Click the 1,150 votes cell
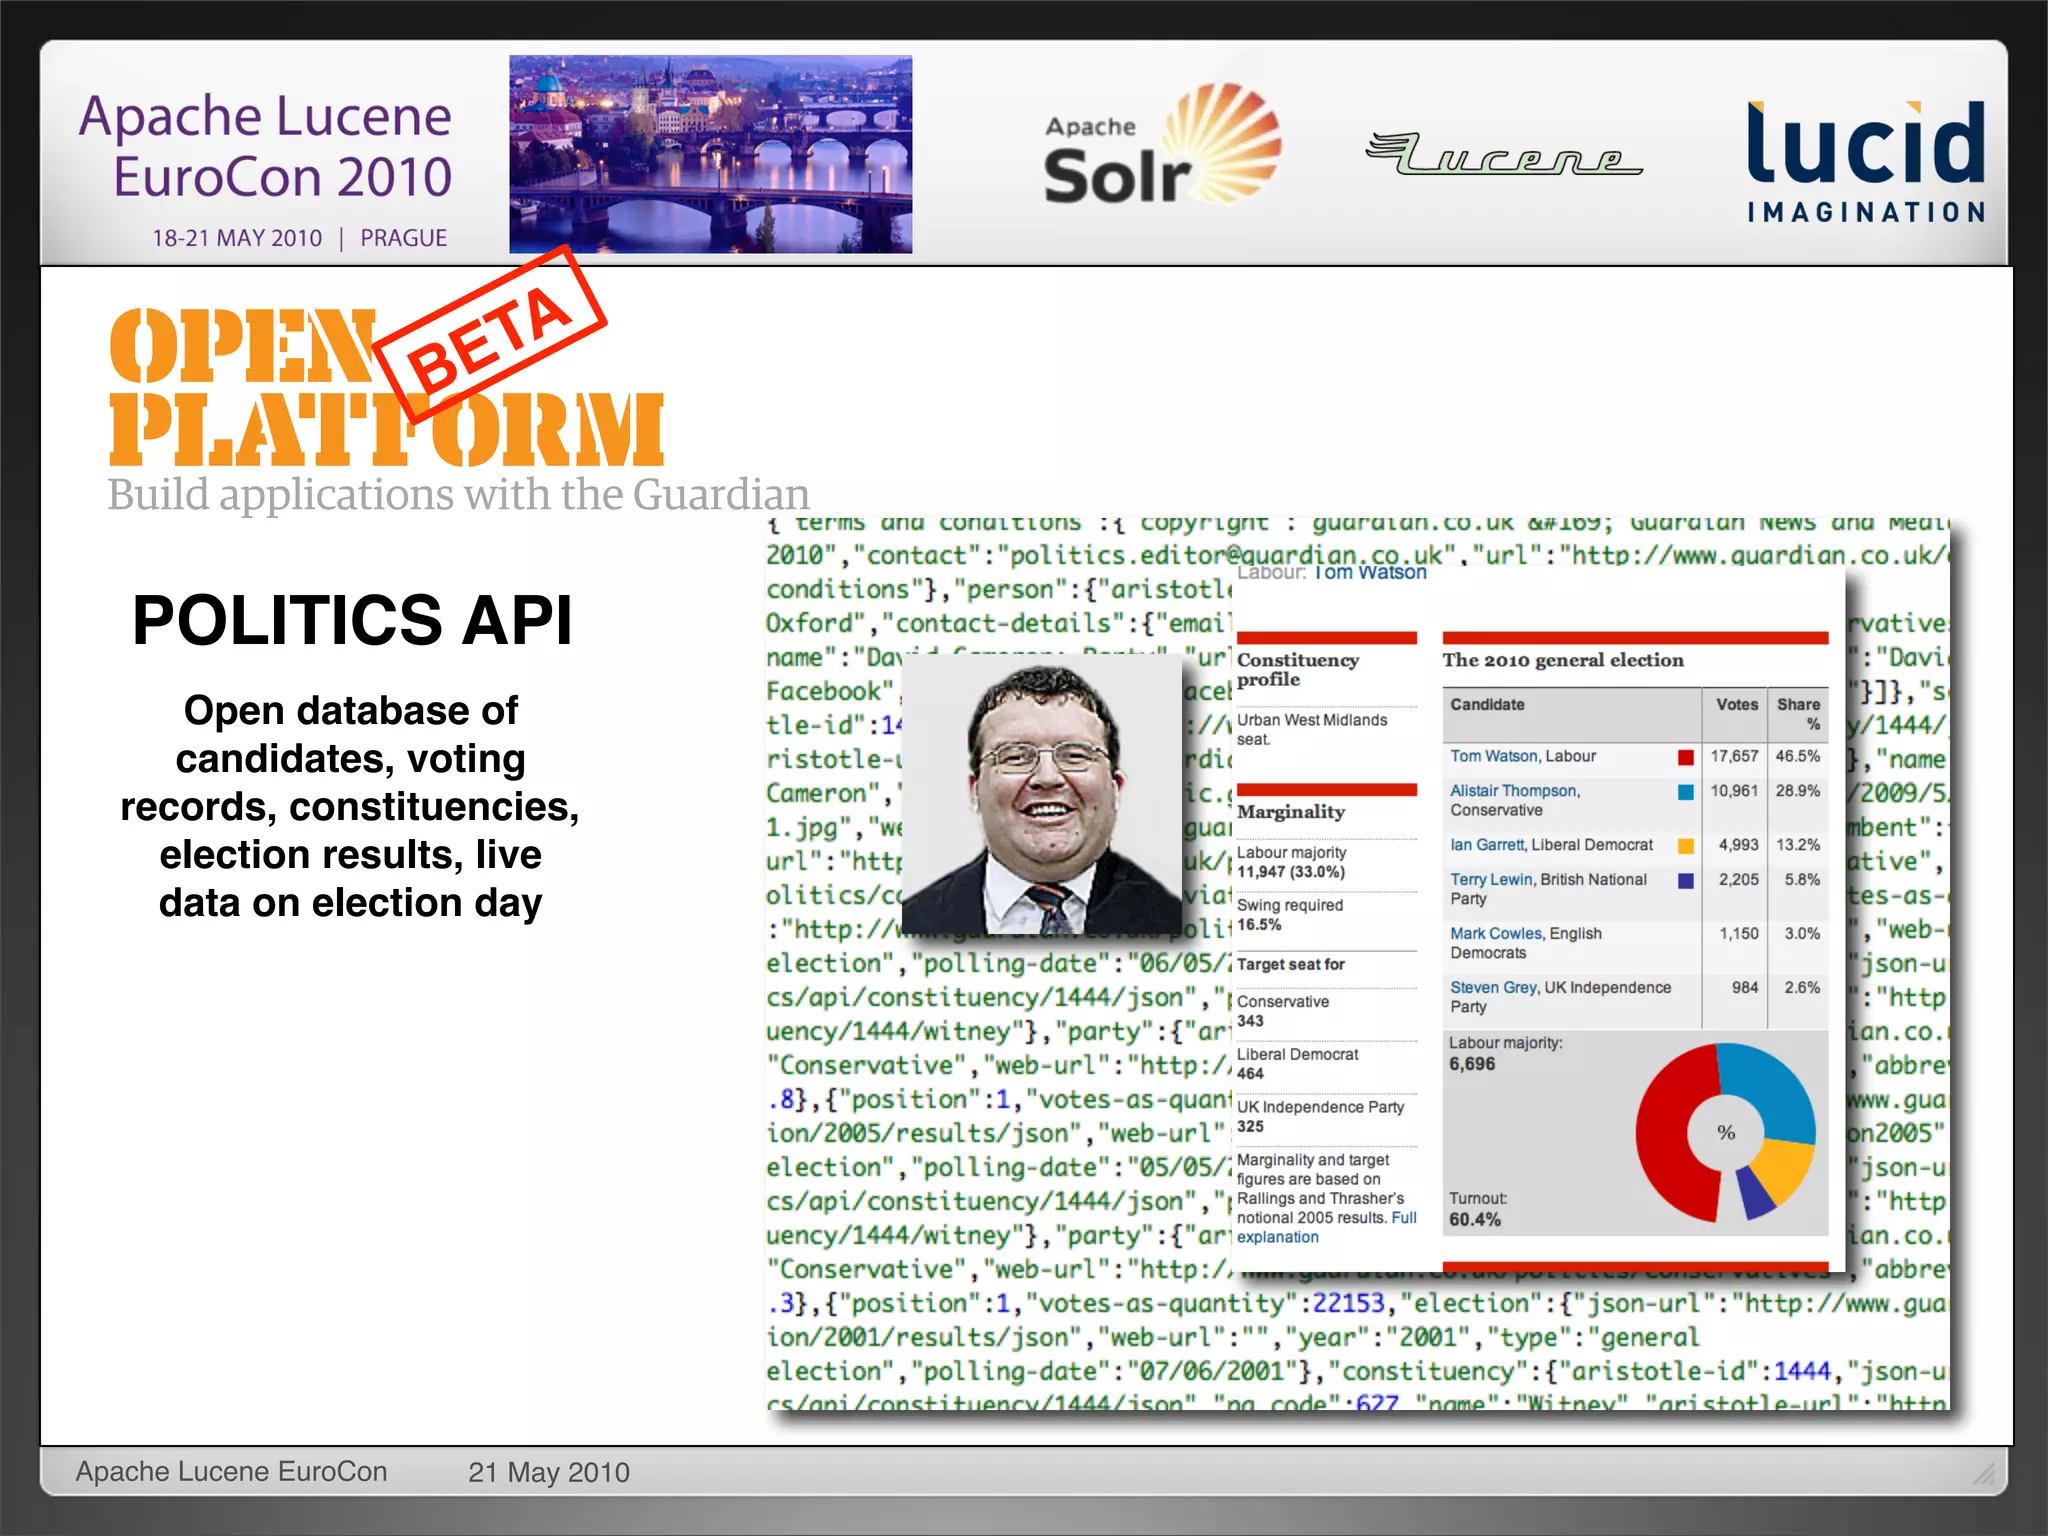The image size is (2048, 1536). click(x=1739, y=934)
